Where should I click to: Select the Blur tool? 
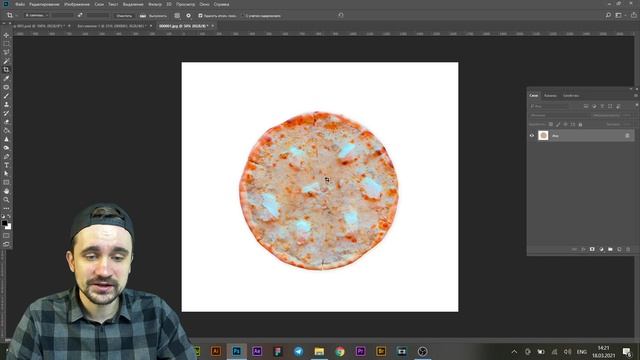point(6,139)
